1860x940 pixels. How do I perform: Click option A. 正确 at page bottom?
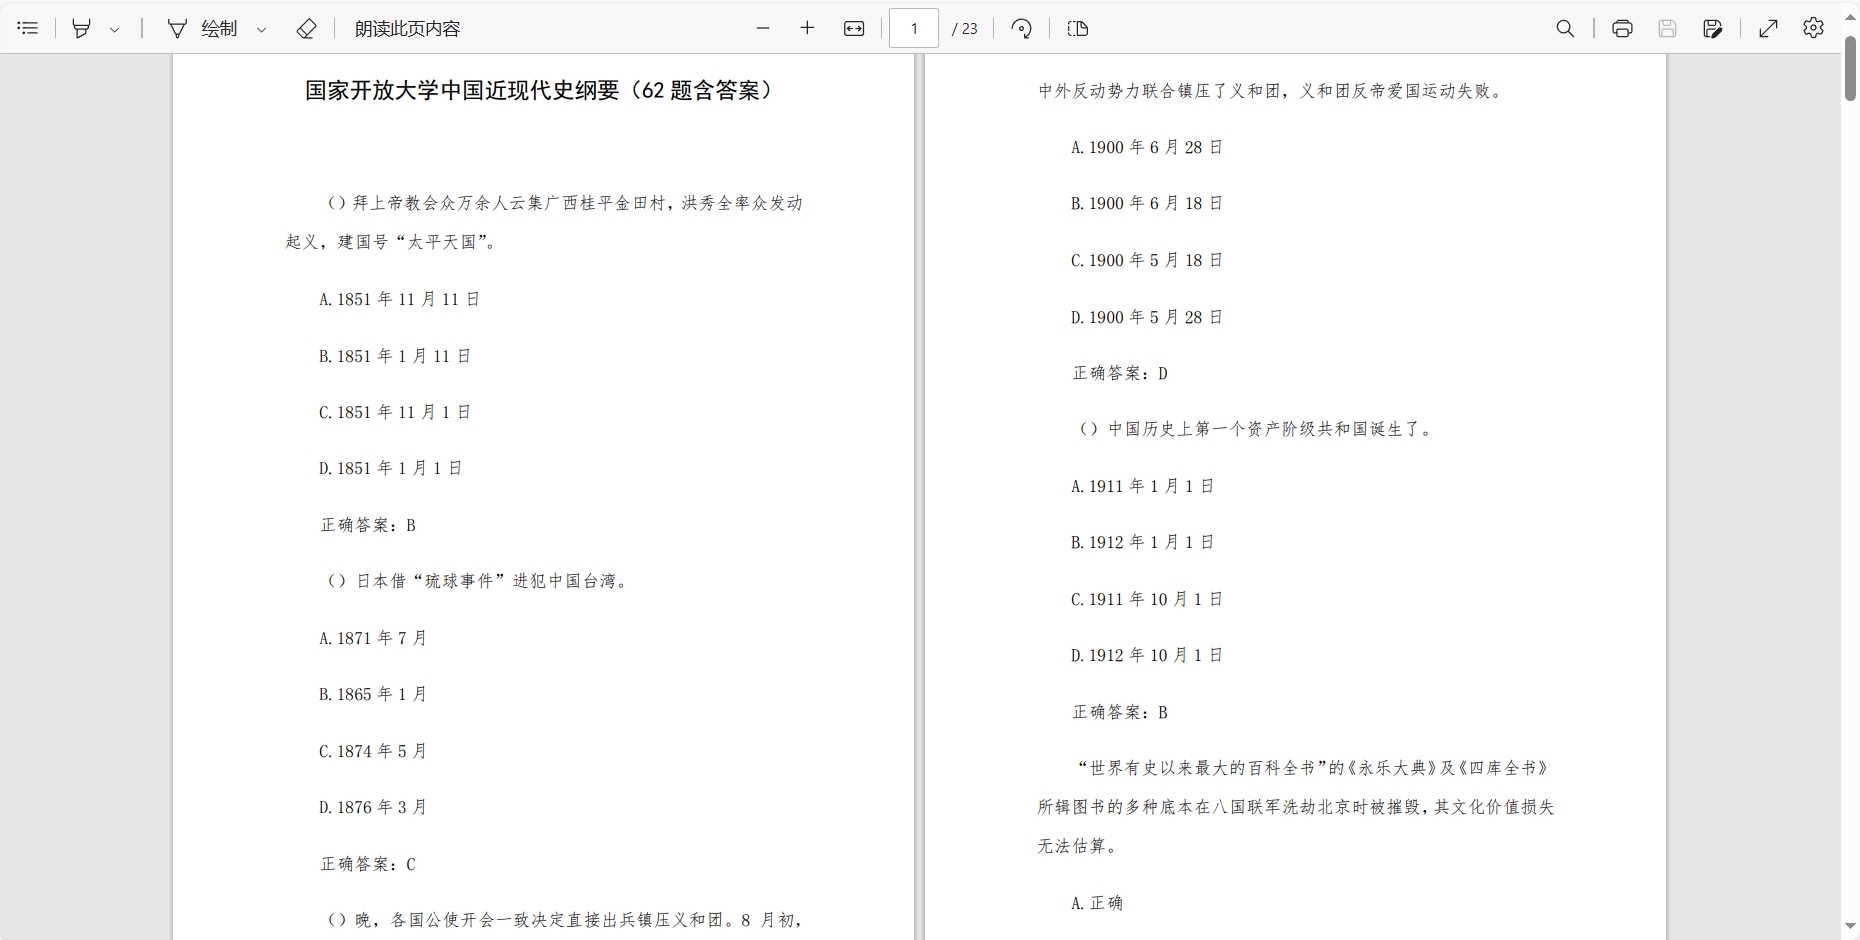coord(1097,903)
